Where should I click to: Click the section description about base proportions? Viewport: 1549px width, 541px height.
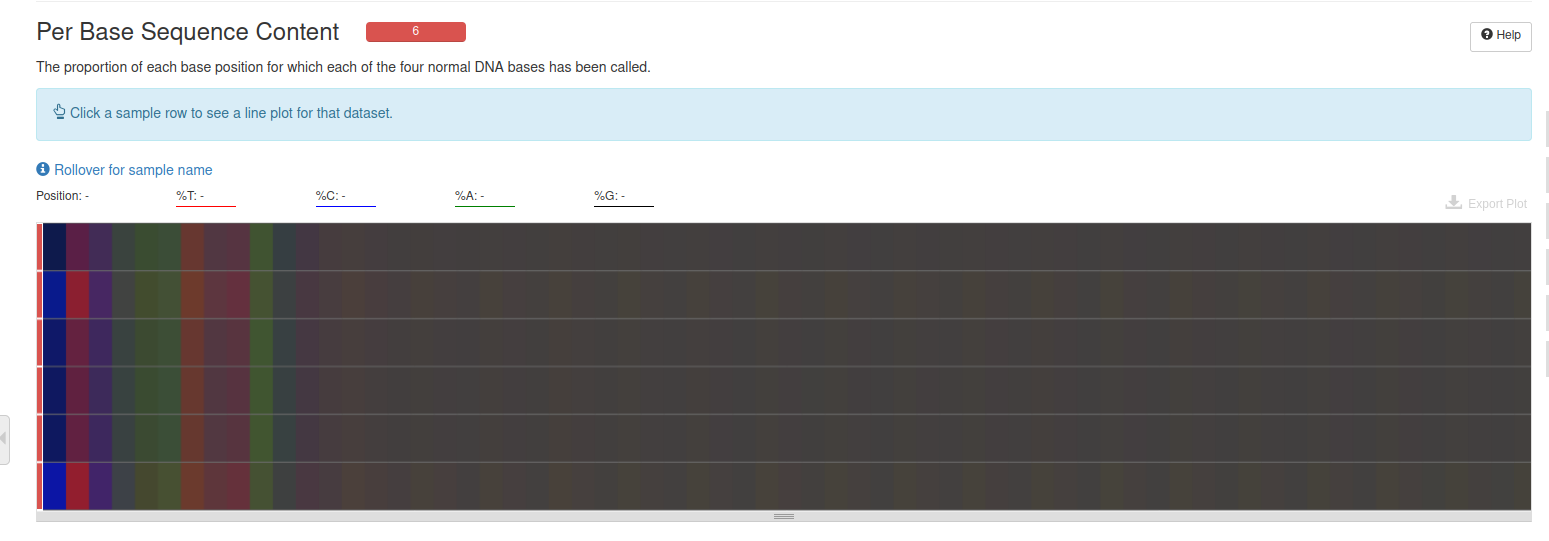tap(343, 68)
